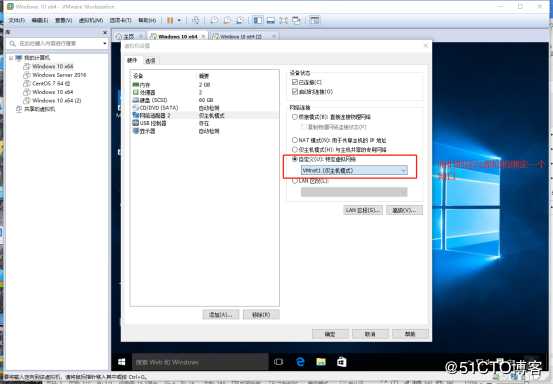The height and width of the screenshot is (385, 553).
Task: Open File Explorer from guest taskbar
Action: (x=321, y=362)
